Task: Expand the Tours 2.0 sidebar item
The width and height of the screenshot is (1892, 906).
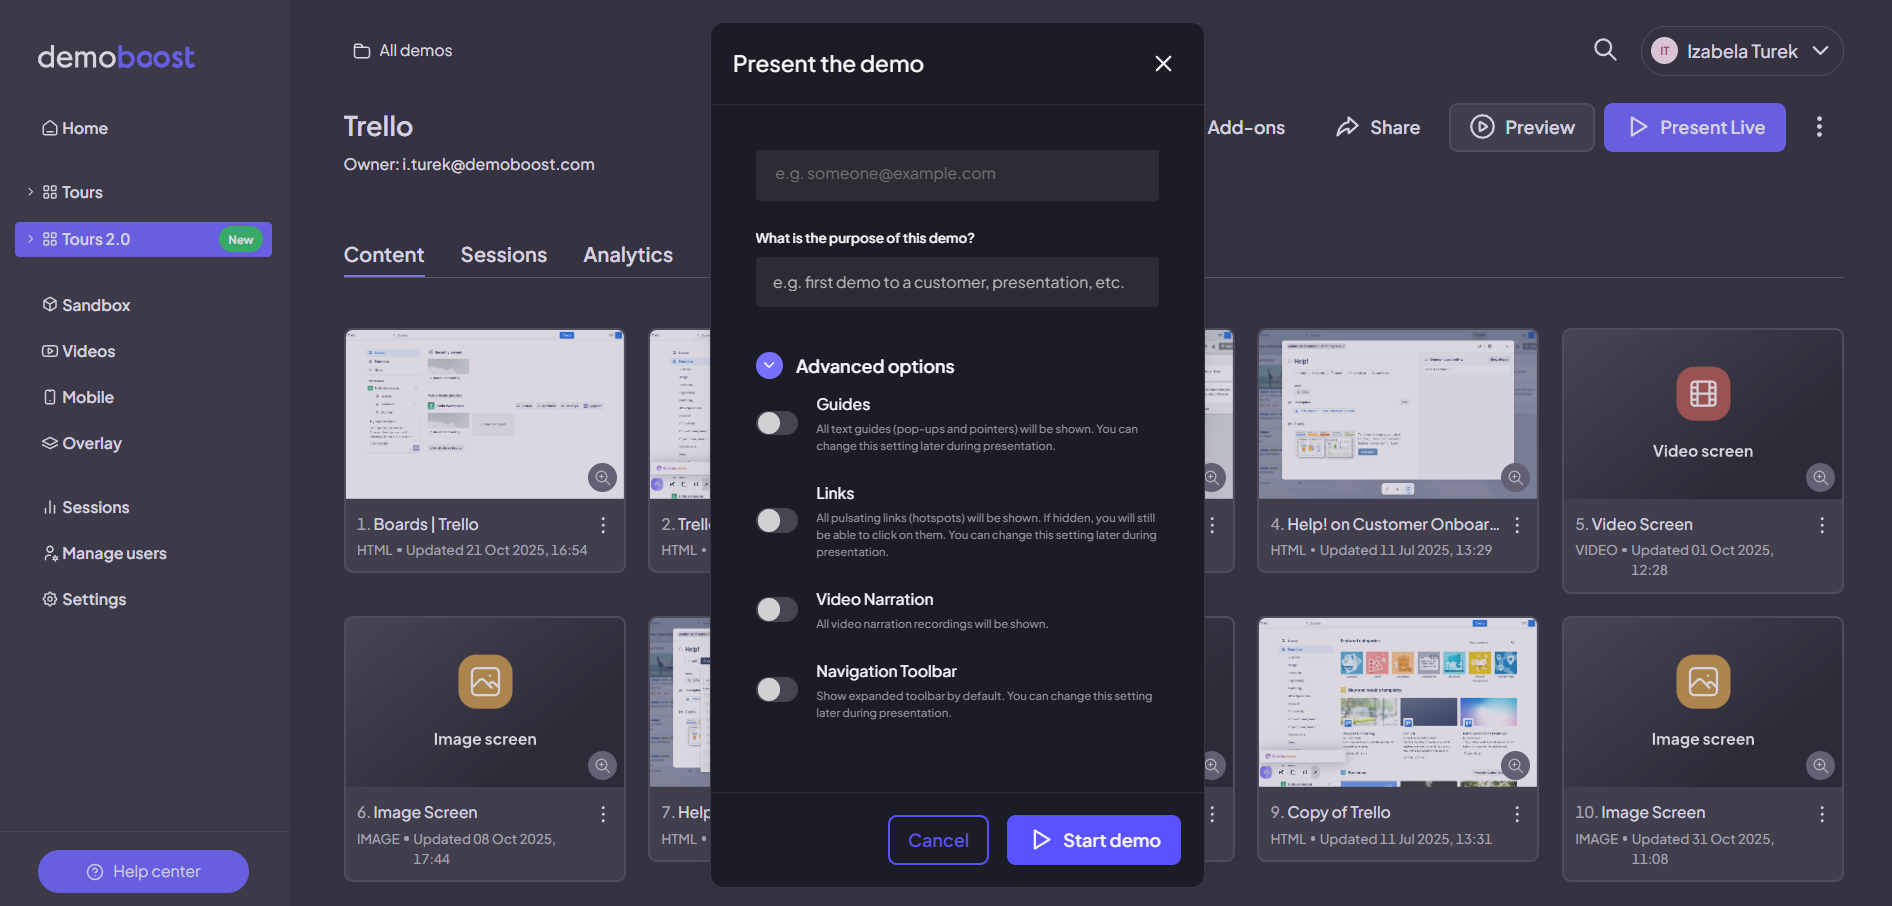Action: coord(30,239)
